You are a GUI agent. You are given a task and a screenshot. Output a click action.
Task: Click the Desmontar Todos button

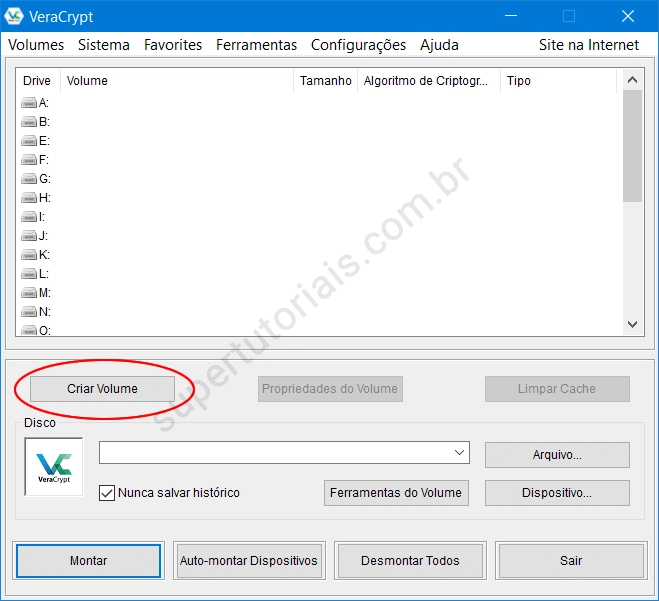(410, 561)
